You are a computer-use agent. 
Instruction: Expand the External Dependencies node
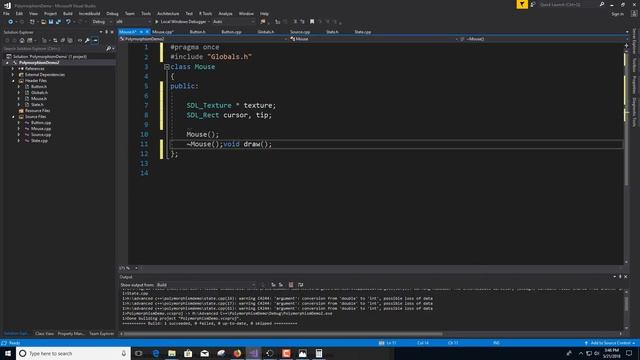13,75
